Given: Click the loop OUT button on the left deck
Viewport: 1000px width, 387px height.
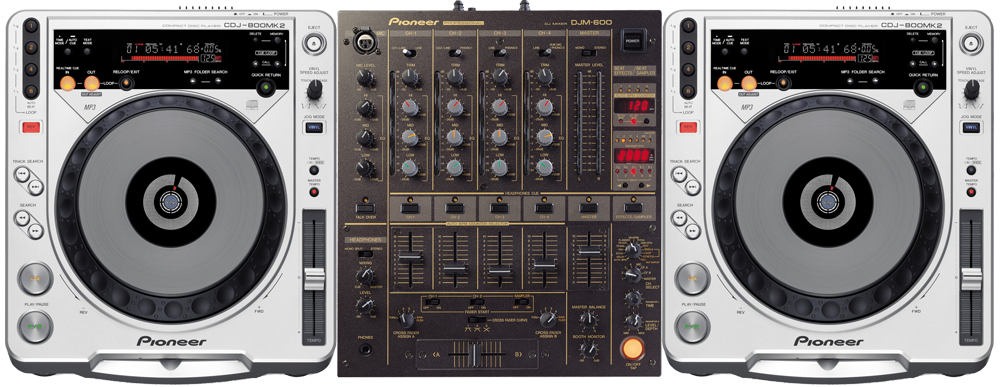Looking at the screenshot, I should [x=92, y=83].
